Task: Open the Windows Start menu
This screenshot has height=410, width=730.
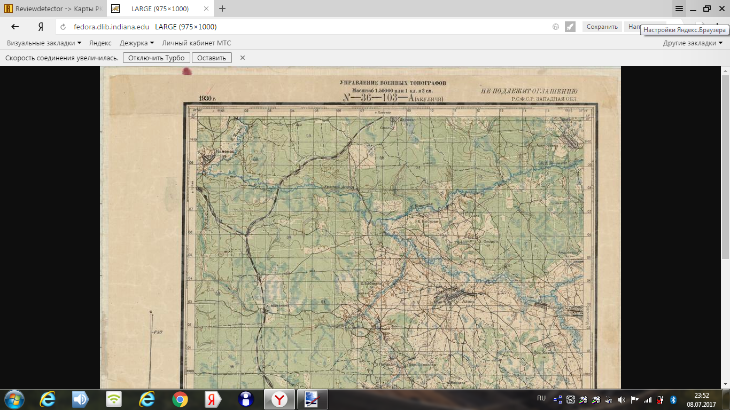Action: [14, 399]
